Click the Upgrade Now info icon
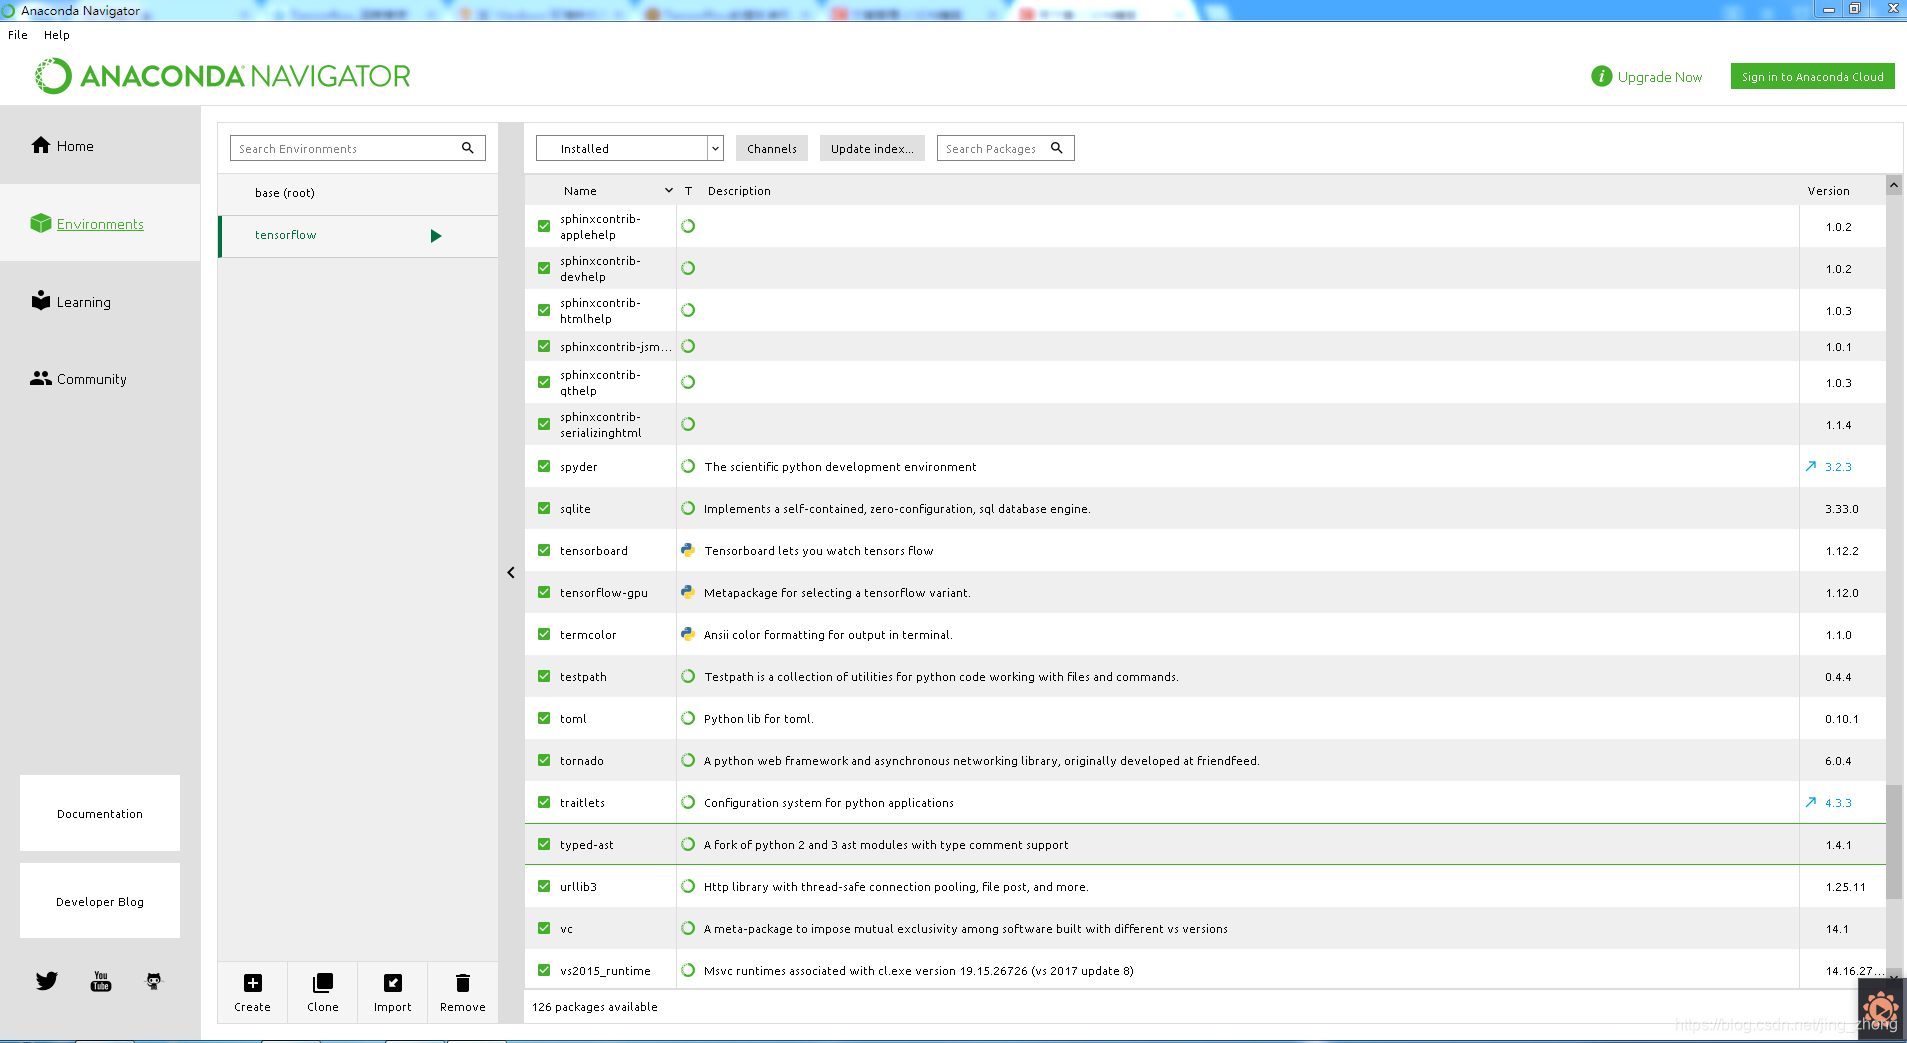 click(x=1601, y=76)
